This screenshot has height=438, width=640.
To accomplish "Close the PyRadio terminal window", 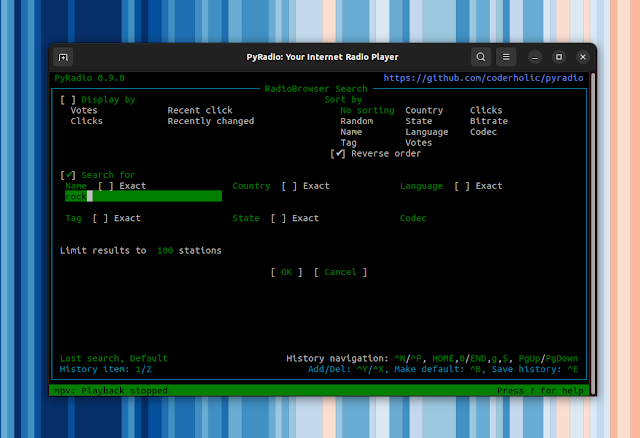I will click(x=583, y=57).
